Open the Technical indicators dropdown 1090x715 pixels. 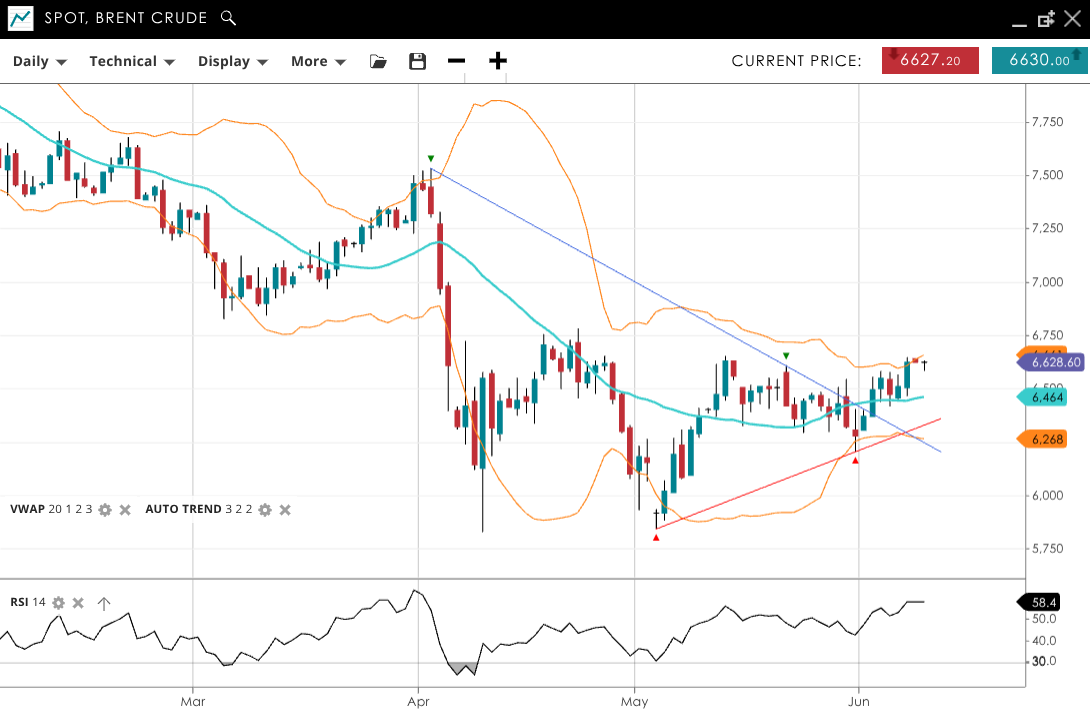click(x=132, y=61)
